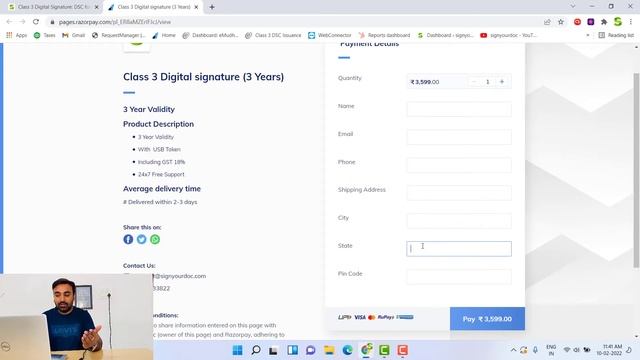This screenshot has width=640, height=360.
Task: Open Task View on taskbar
Action: 273,350
